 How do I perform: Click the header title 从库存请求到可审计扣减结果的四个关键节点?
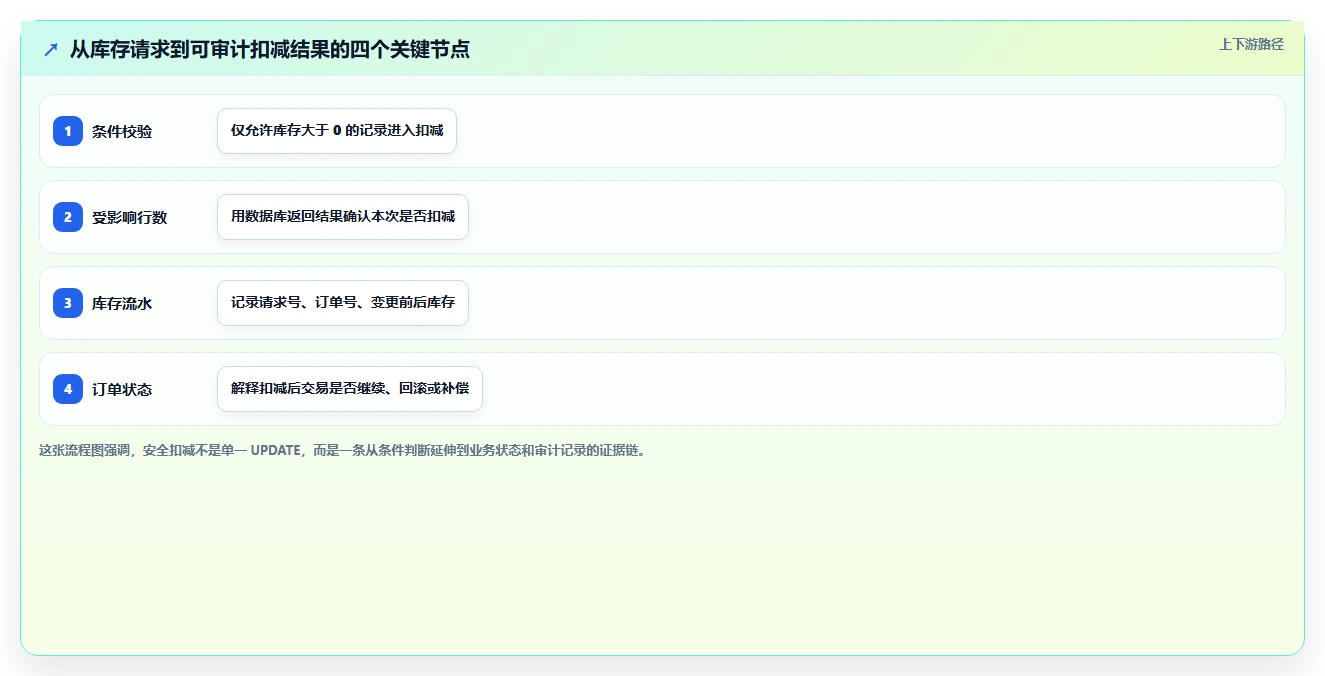coord(270,49)
